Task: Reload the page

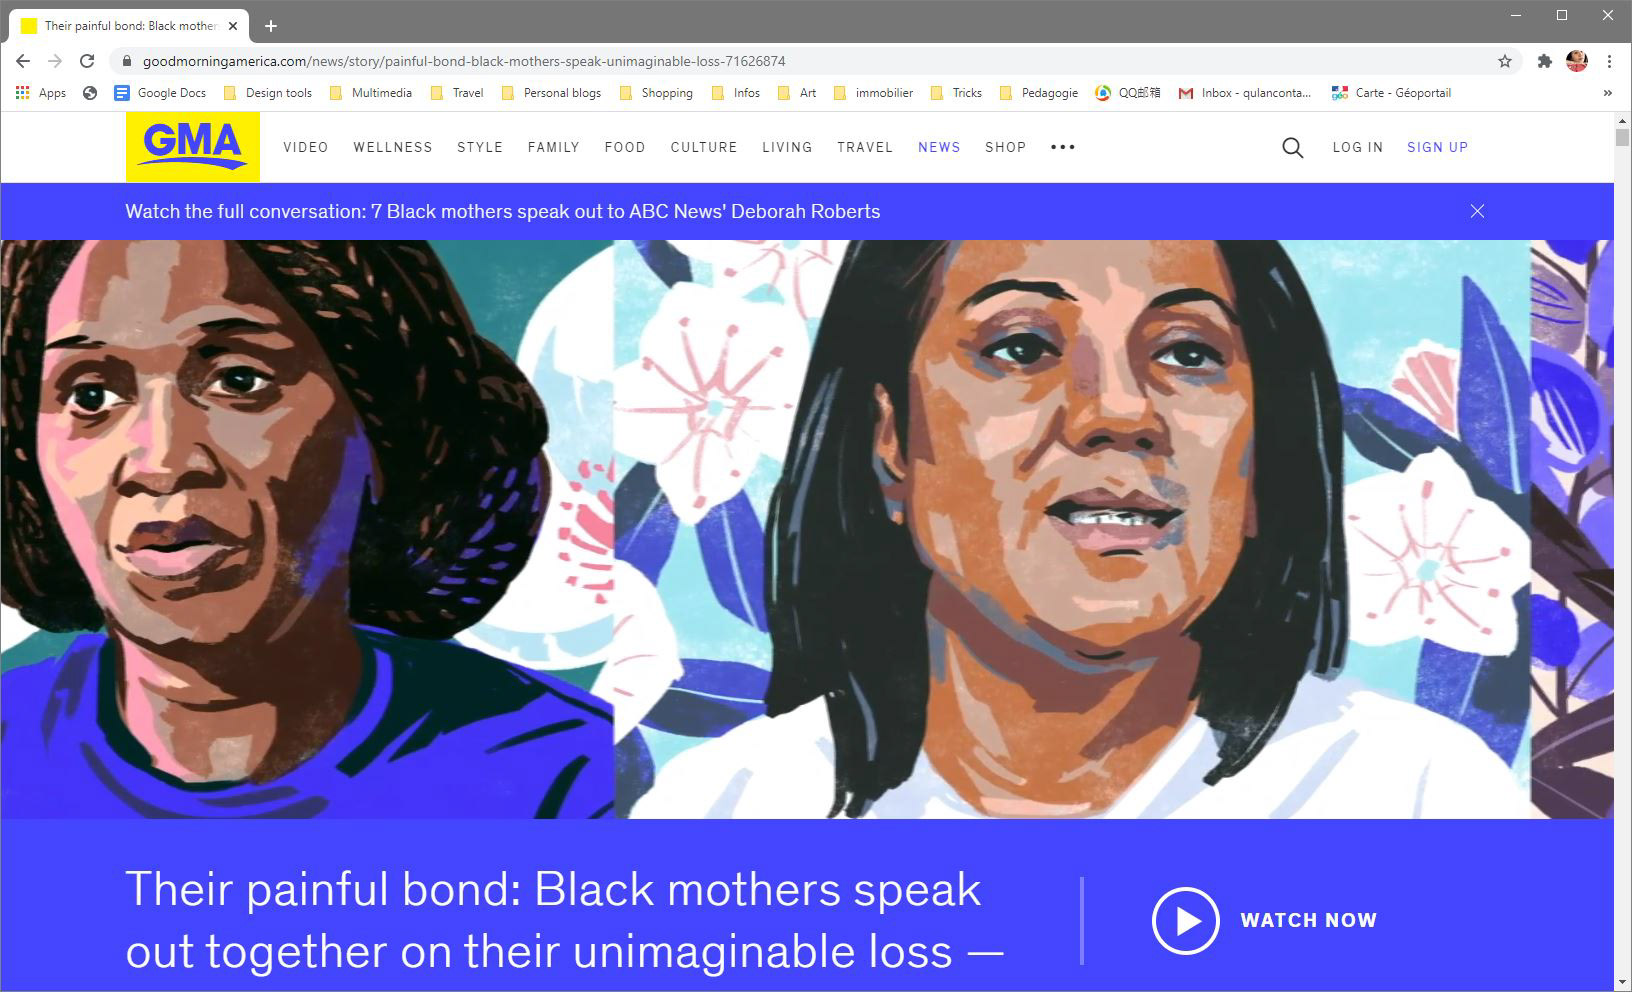Action: point(87,61)
